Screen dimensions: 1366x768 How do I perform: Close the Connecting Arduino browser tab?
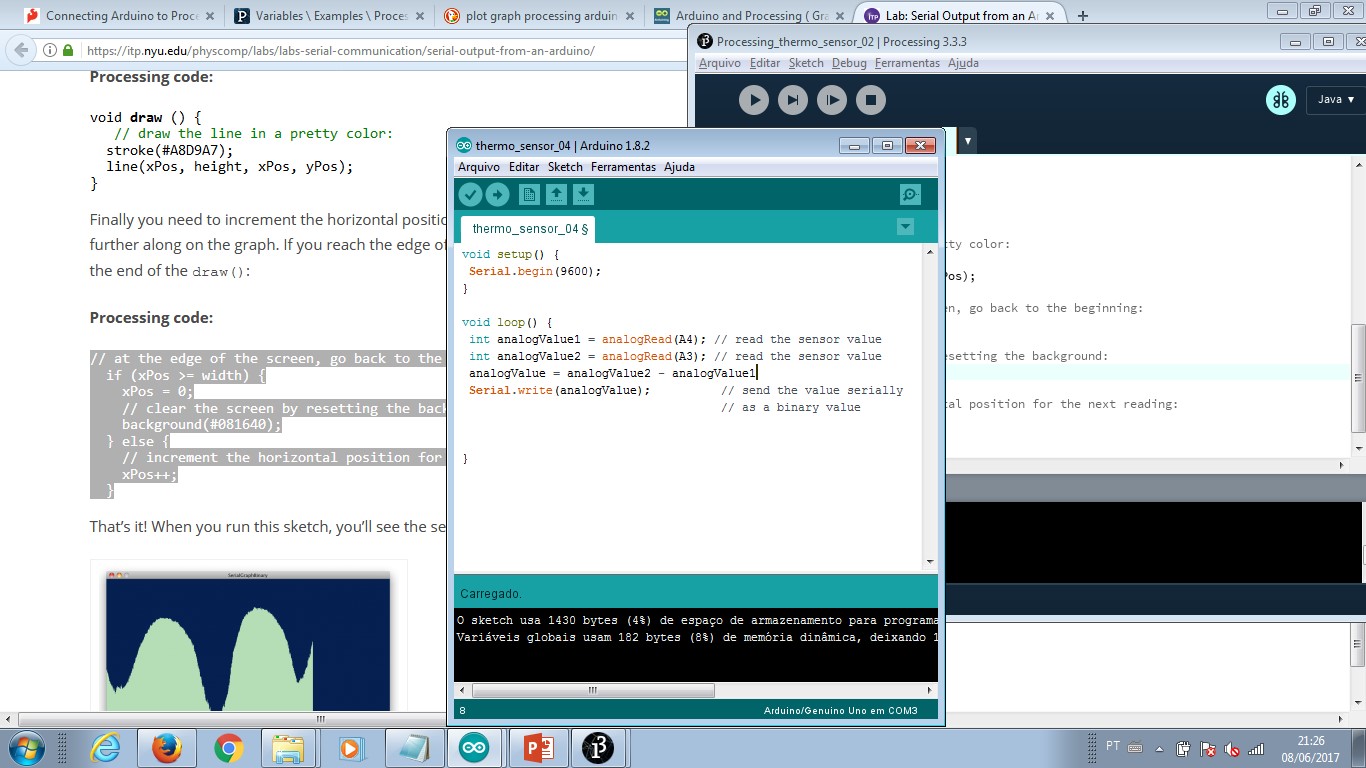point(210,16)
